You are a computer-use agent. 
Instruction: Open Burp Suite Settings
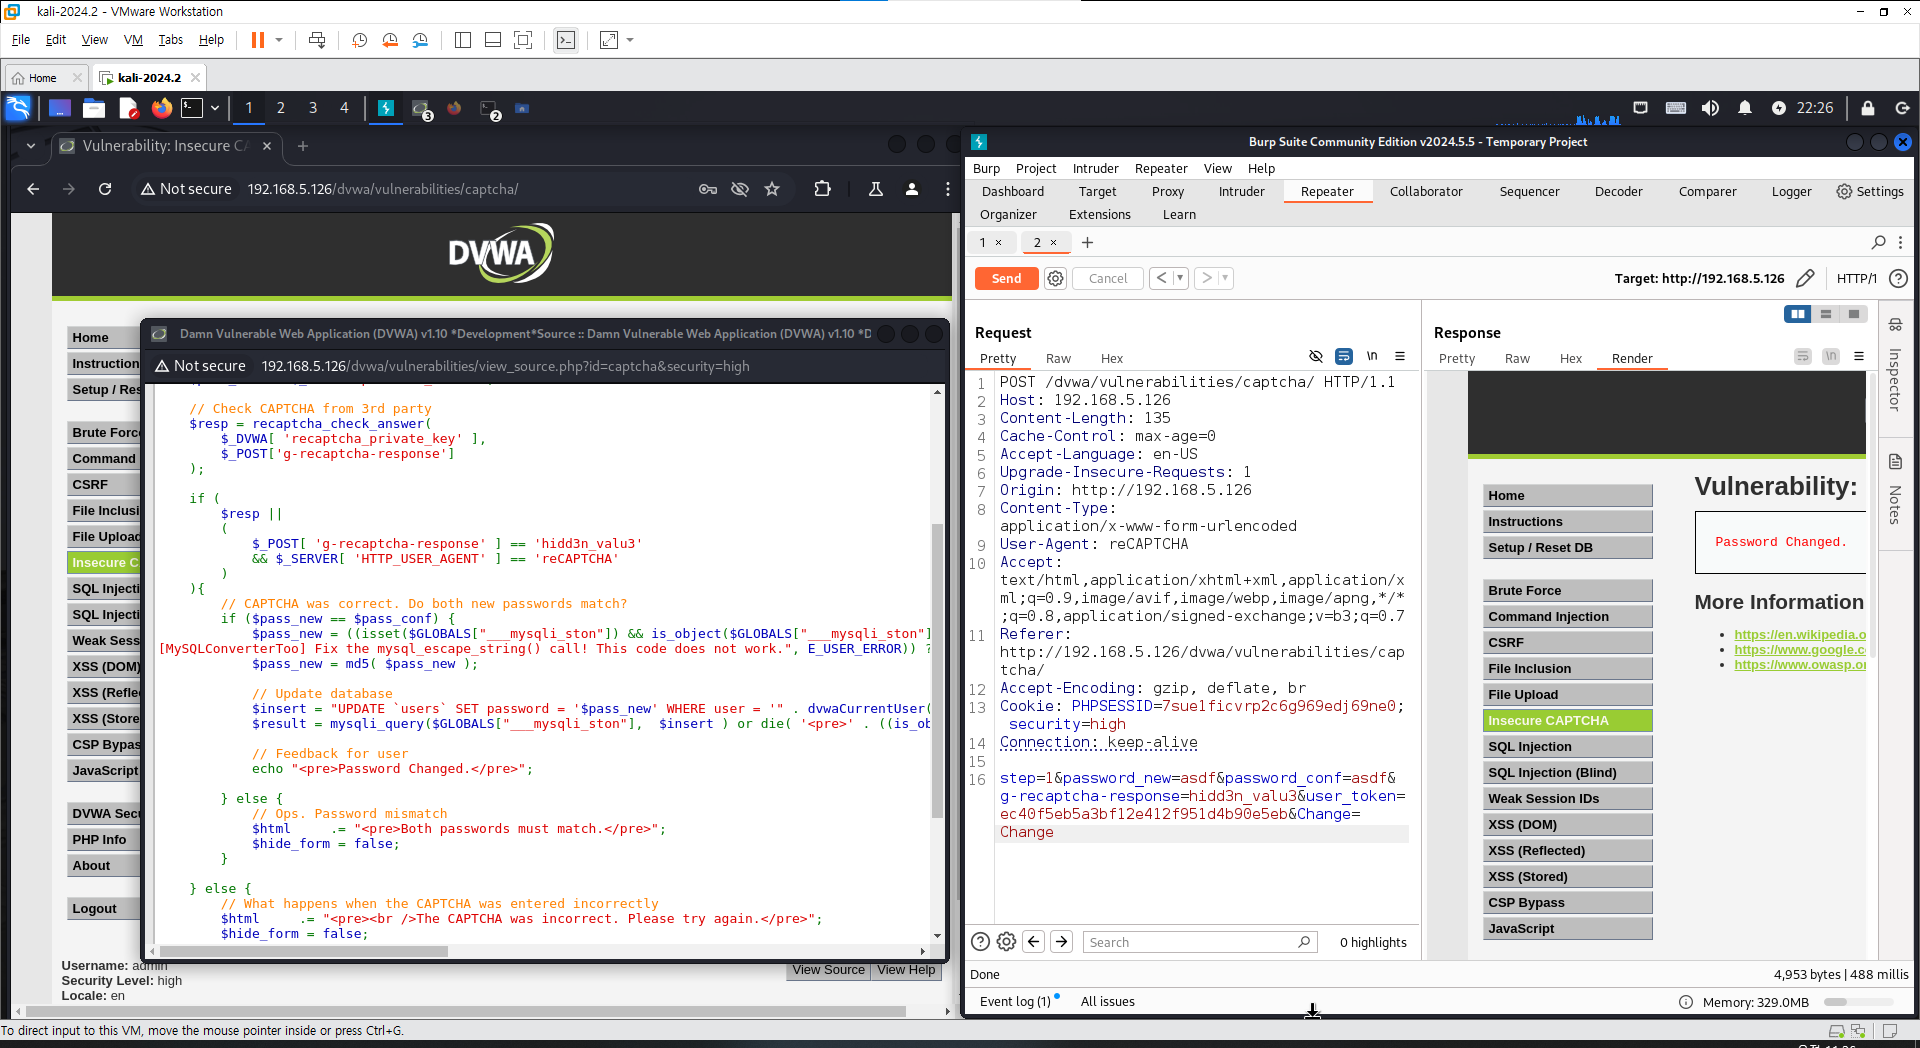tap(1869, 192)
